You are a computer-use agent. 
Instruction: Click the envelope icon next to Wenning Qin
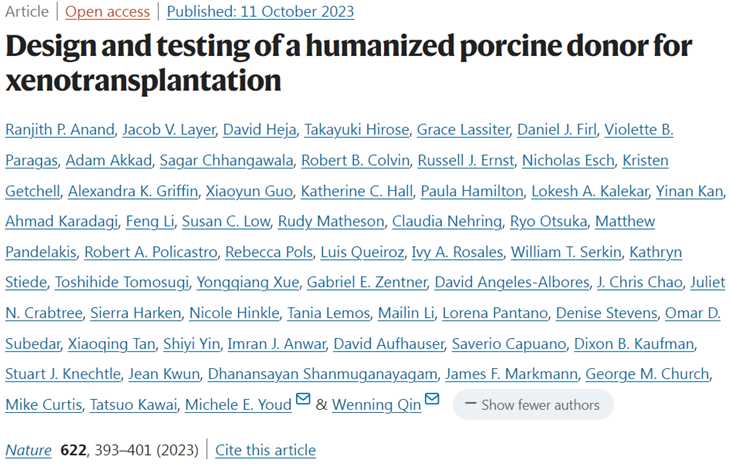432,398
